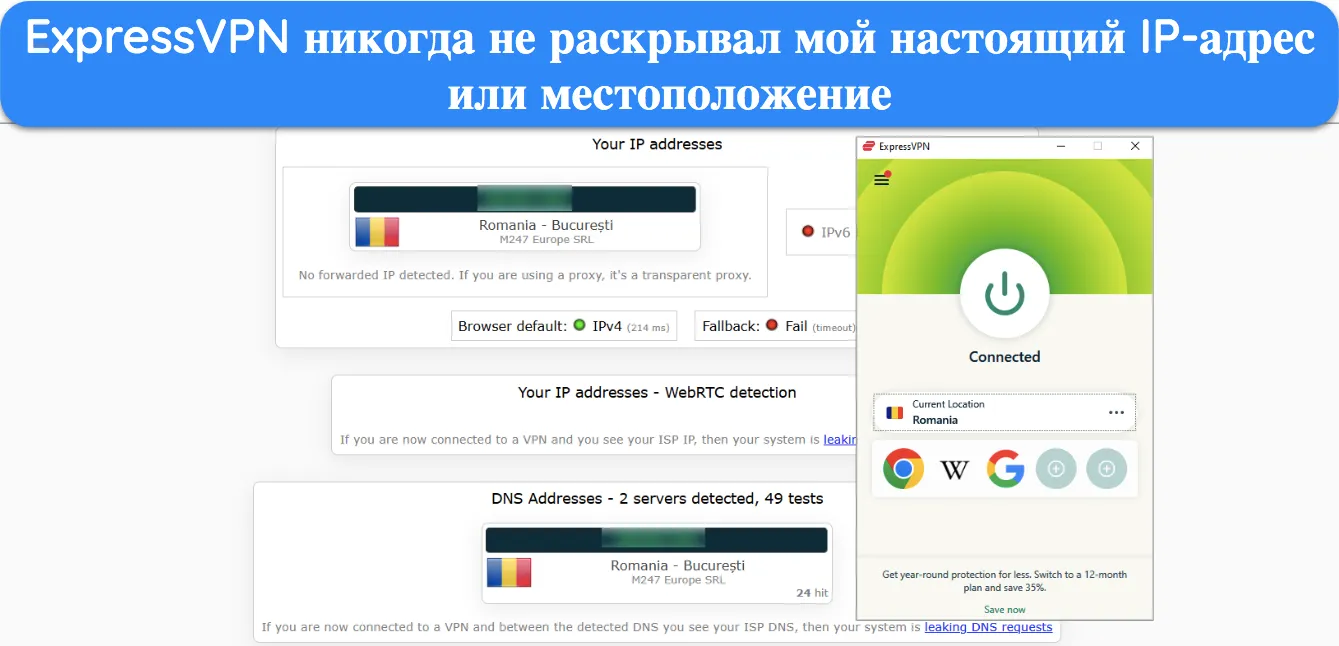The image size is (1339, 646).
Task: Click M247 Europe SRL under IP address
Action: [x=546, y=240]
